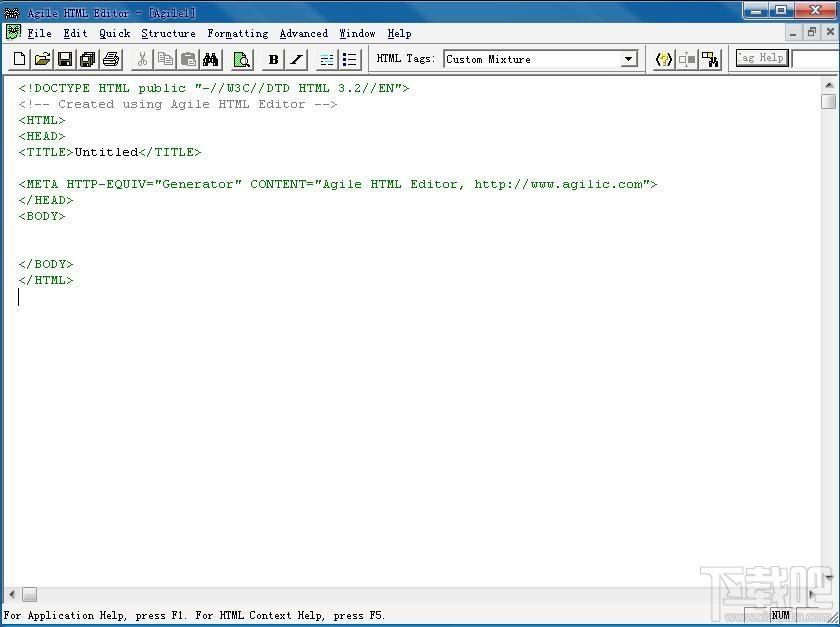Click the opening <HTML> tag
This screenshot has width=840, height=627.
[x=42, y=120]
